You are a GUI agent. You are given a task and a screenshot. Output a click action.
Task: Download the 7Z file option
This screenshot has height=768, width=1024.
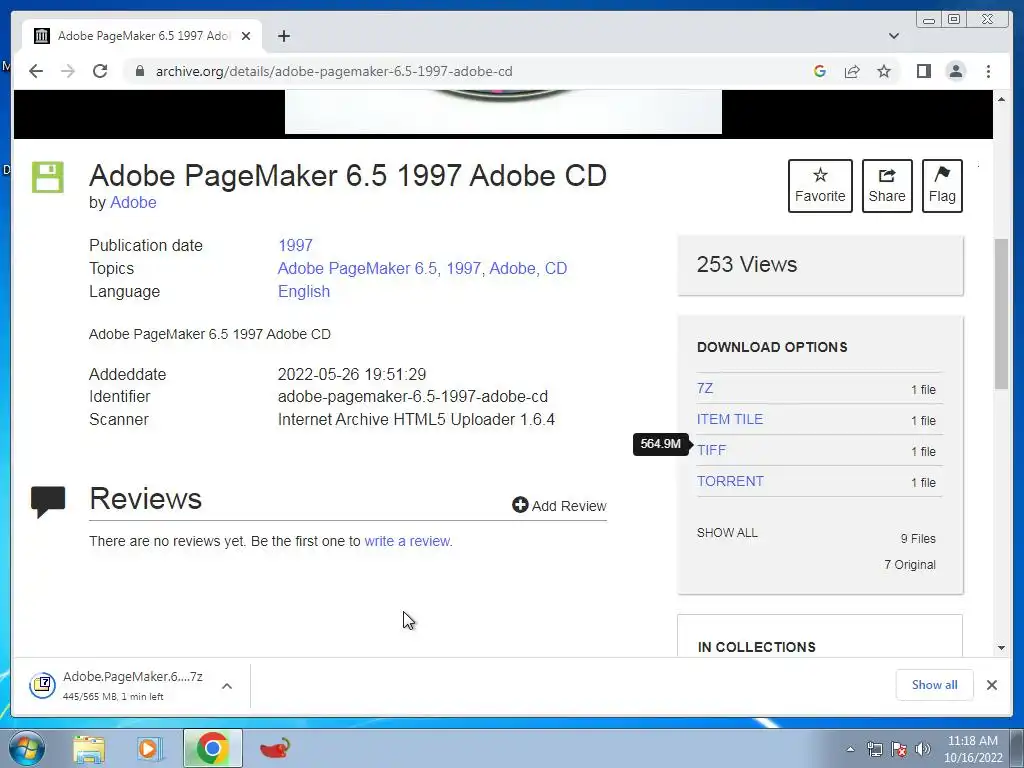tap(705, 389)
